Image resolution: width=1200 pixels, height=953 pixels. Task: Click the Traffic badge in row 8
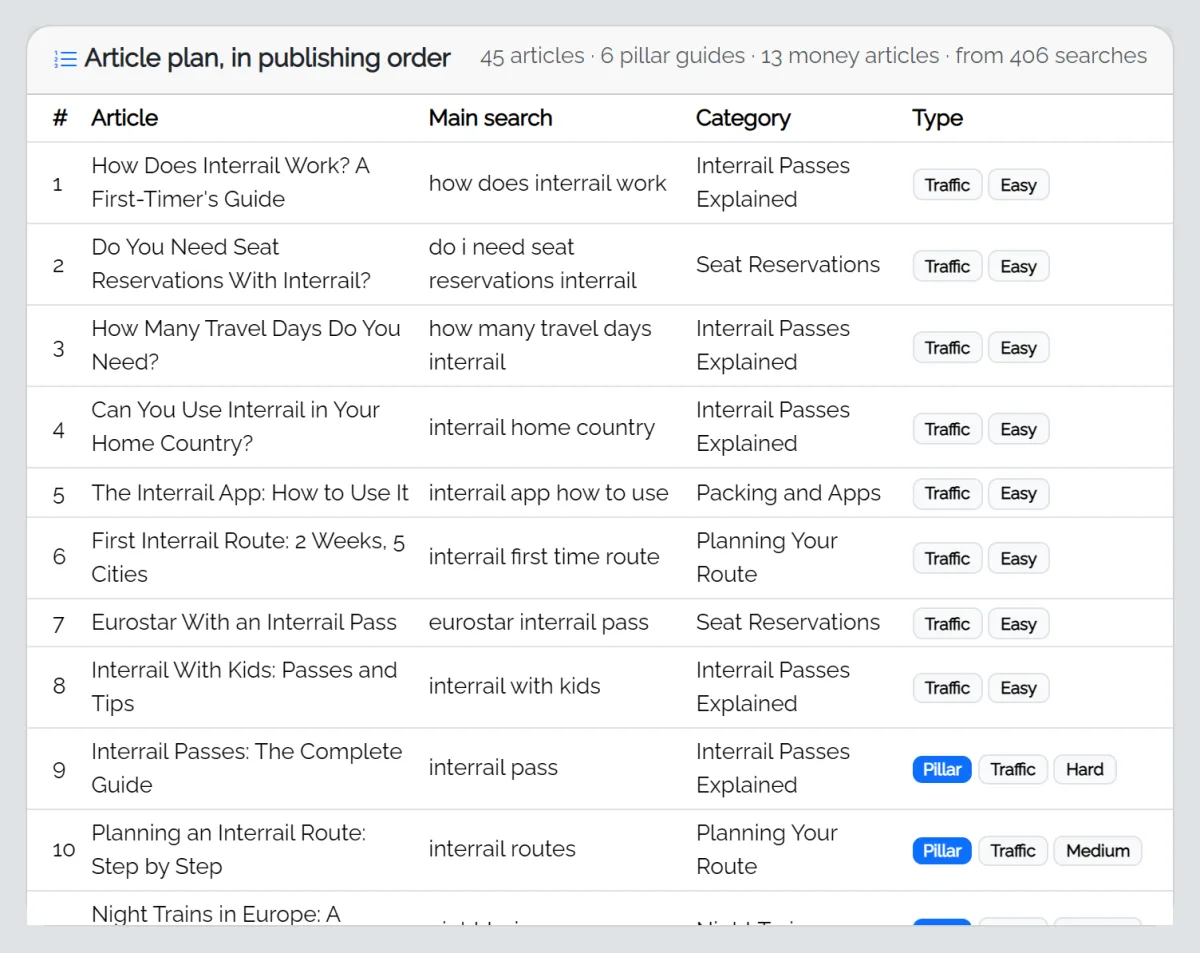tap(947, 688)
